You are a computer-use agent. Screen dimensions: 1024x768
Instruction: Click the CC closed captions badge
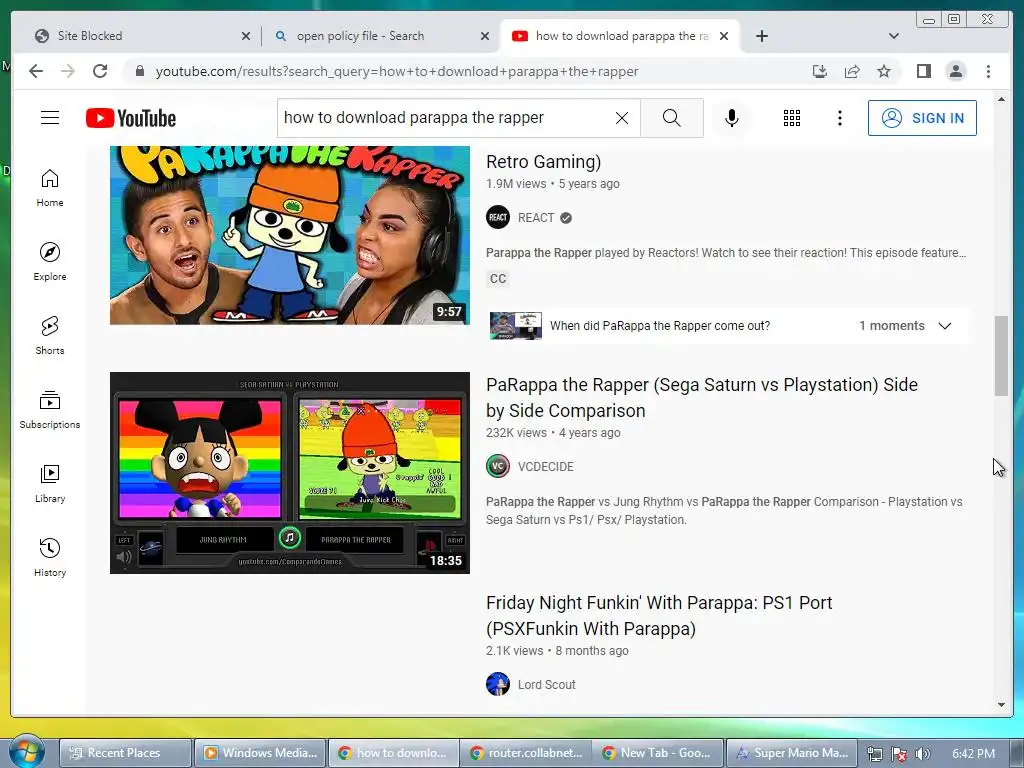(x=498, y=279)
